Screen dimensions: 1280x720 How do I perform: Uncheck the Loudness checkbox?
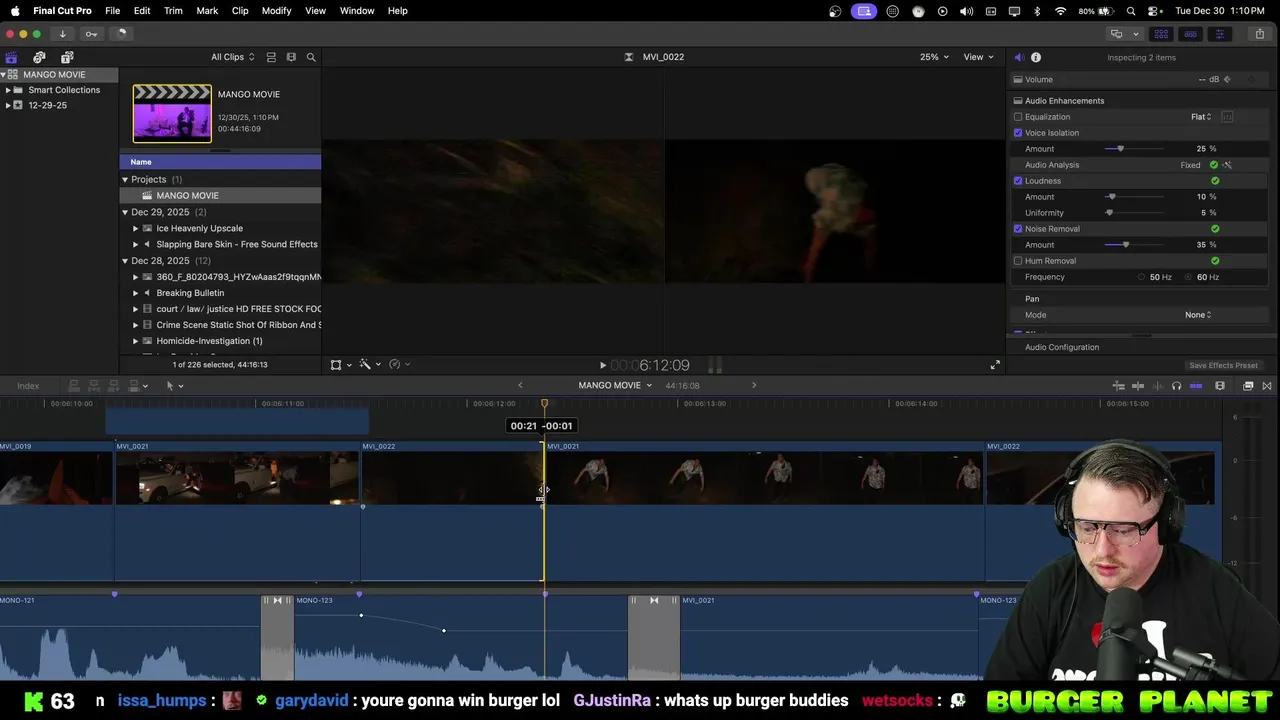1018,181
